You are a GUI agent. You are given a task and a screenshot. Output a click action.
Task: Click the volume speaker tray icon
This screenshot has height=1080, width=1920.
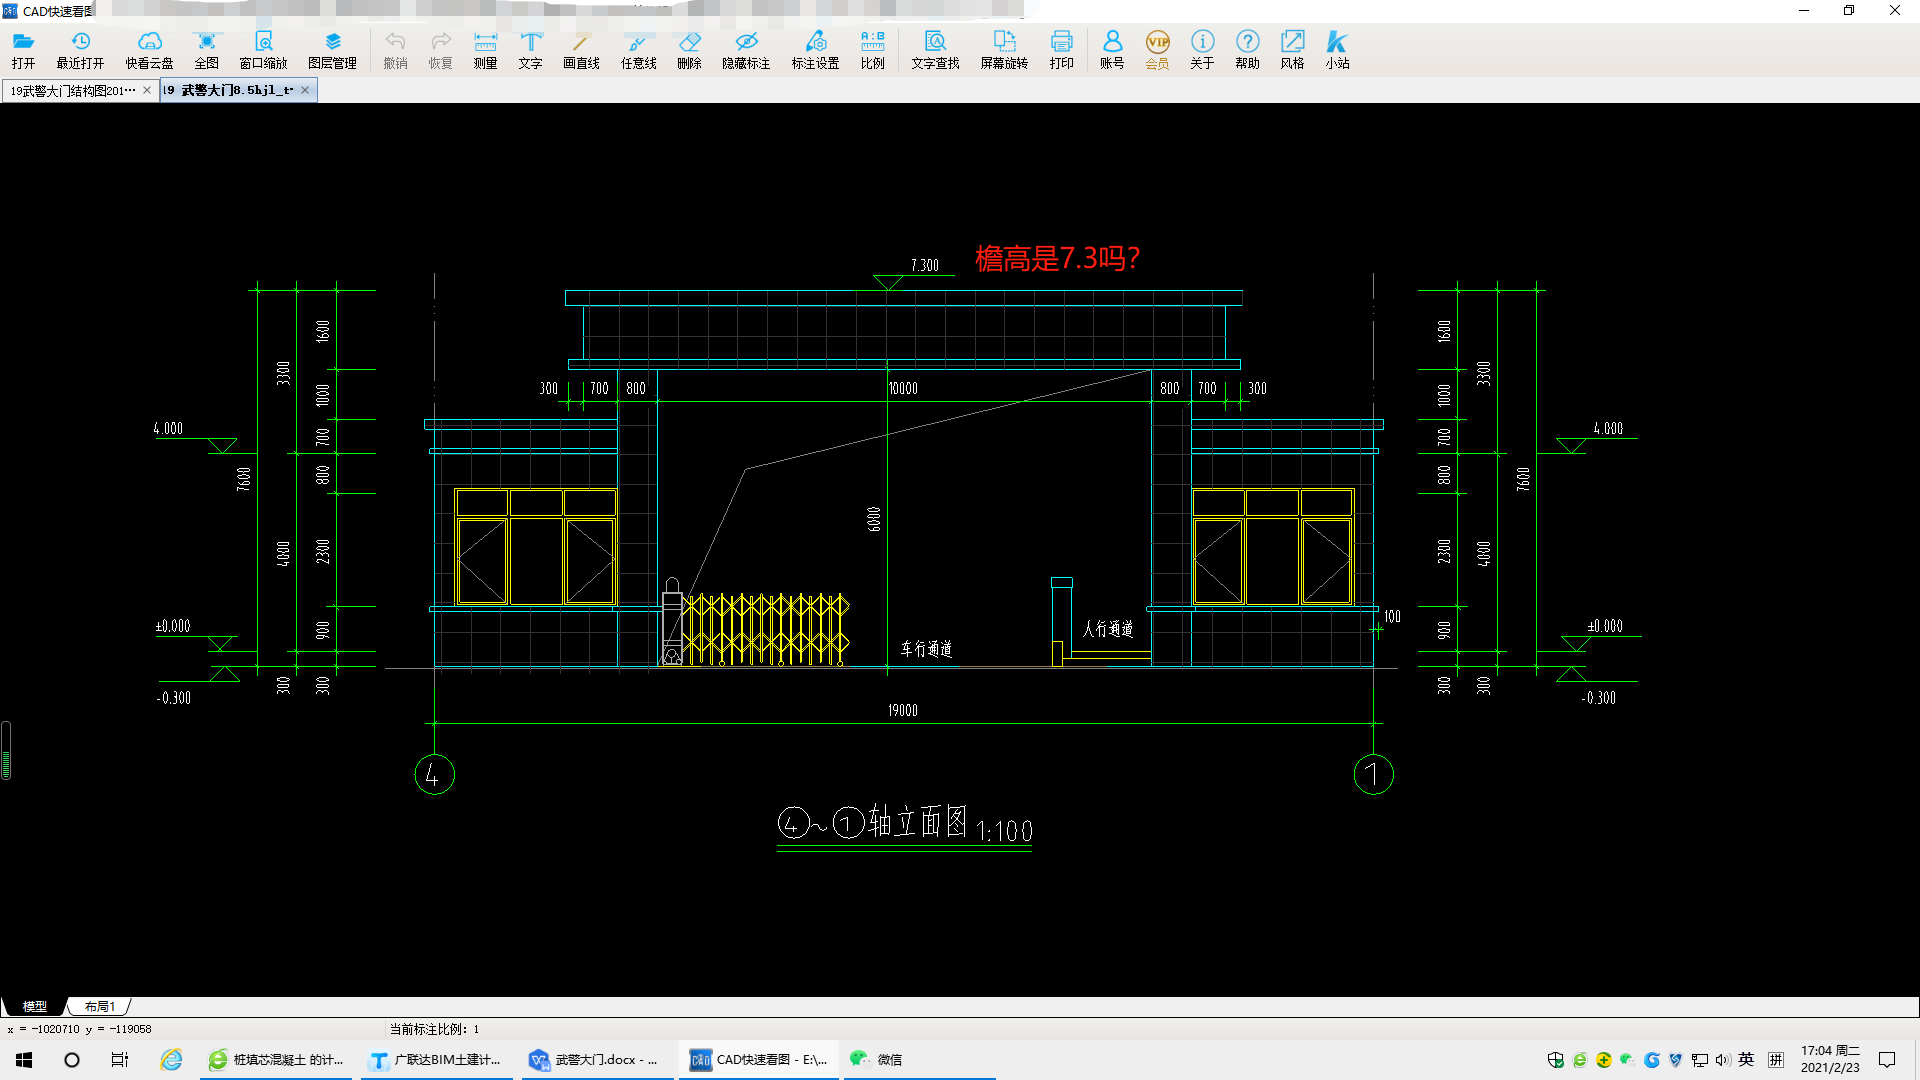(x=1723, y=1060)
